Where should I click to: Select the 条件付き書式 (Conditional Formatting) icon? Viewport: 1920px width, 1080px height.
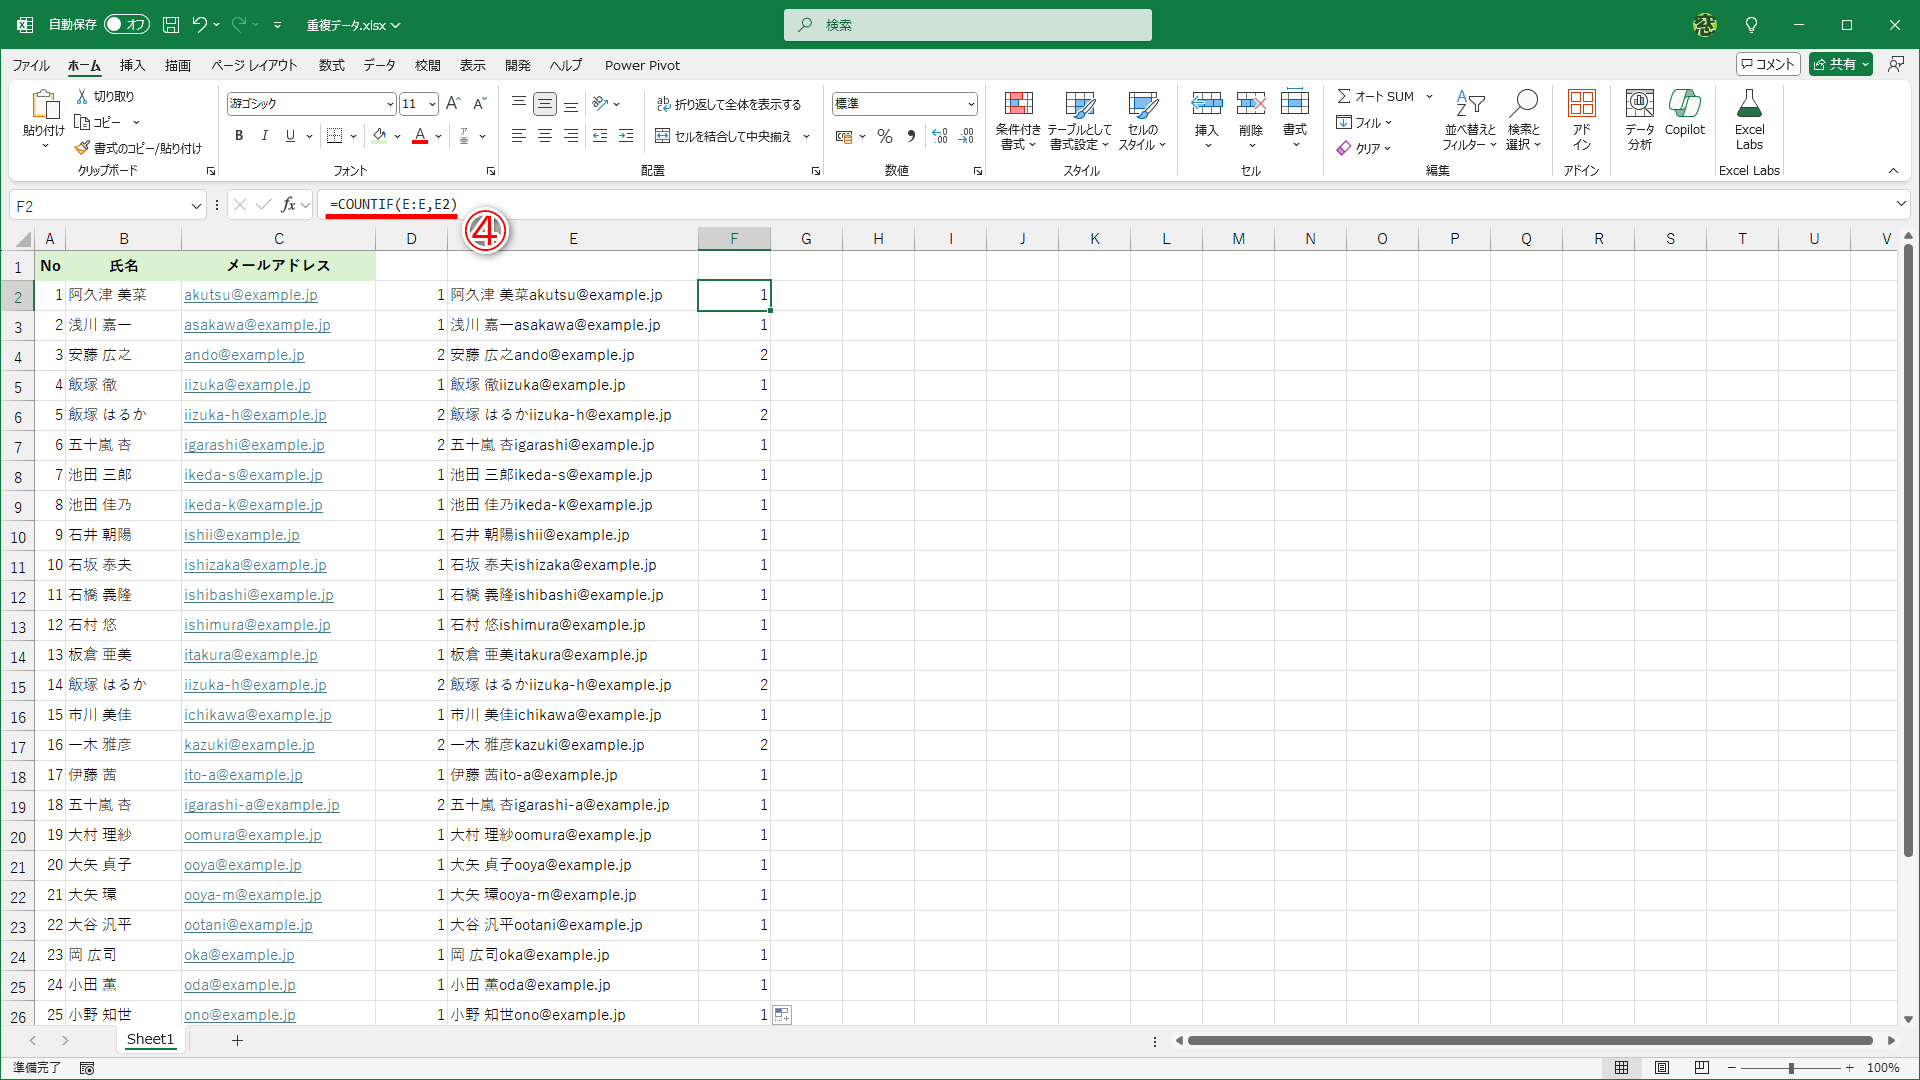[x=1018, y=118]
